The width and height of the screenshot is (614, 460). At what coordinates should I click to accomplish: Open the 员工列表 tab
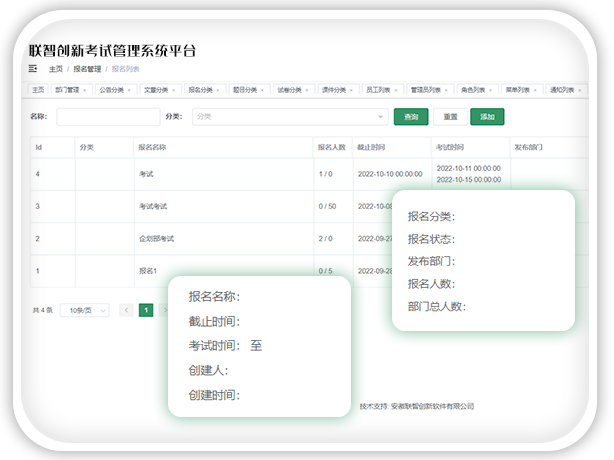tap(376, 90)
